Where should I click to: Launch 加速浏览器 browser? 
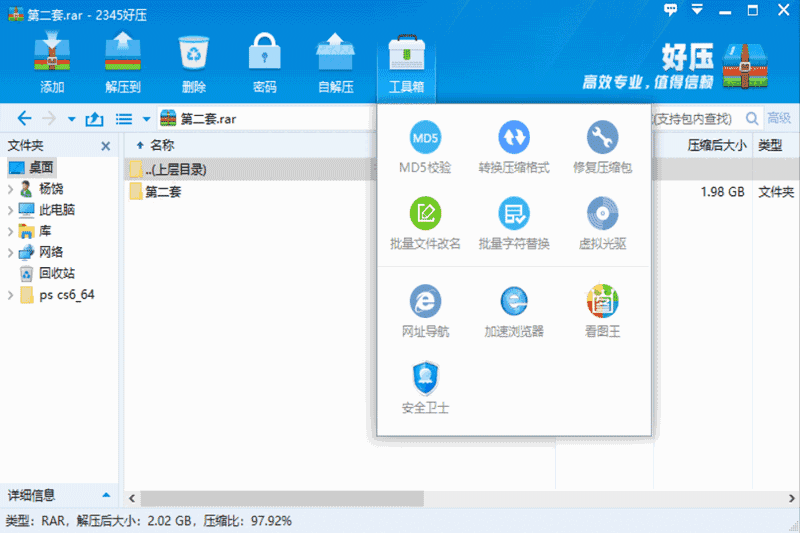pyautogui.click(x=514, y=311)
